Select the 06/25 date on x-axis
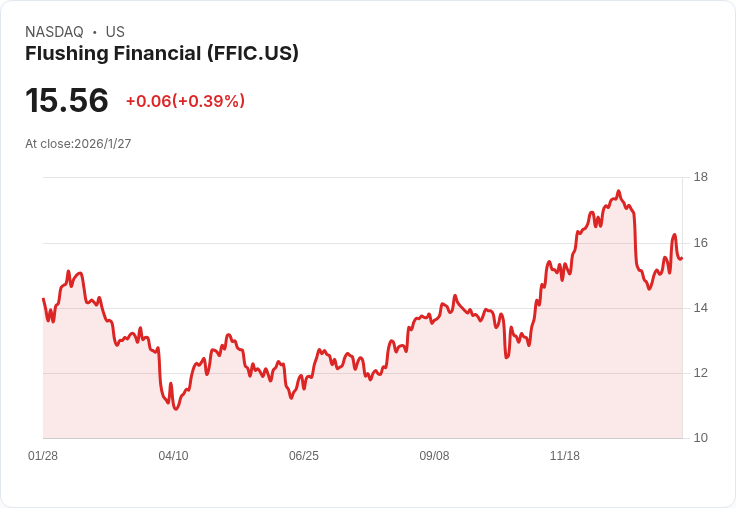The image size is (736, 508). tap(304, 456)
